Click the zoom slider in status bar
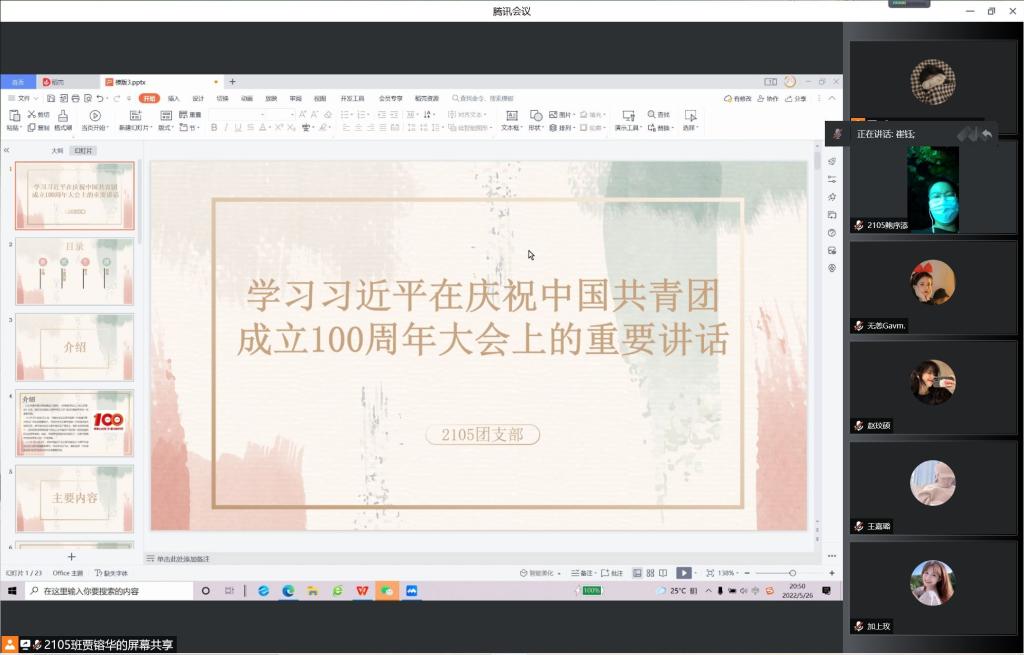The width and height of the screenshot is (1024, 655). click(792, 573)
